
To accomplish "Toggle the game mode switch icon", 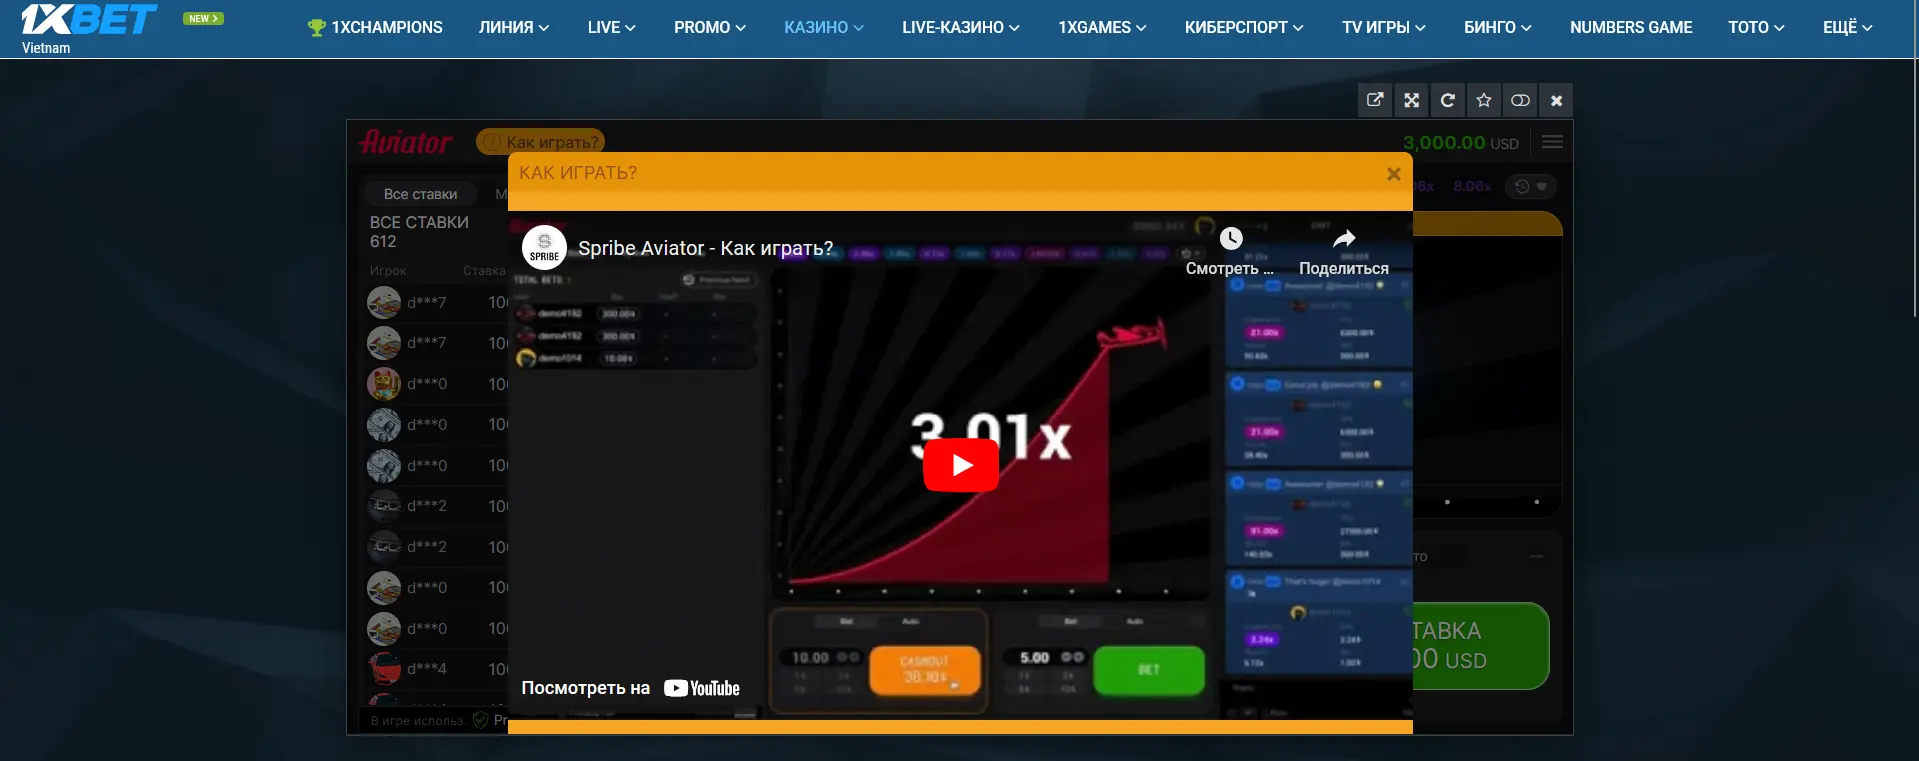I will (x=1520, y=100).
